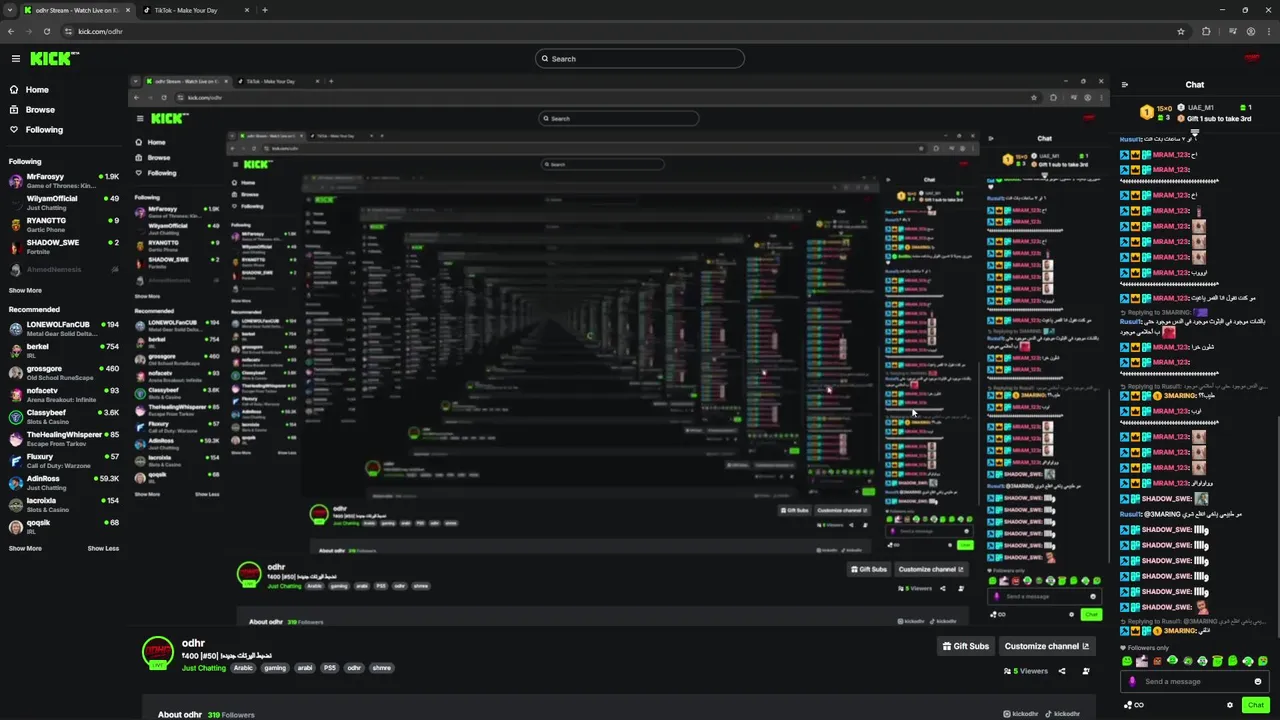Screen dimensions: 1280x720
Task: Open kickodhr TikTok link
Action: (1062, 714)
